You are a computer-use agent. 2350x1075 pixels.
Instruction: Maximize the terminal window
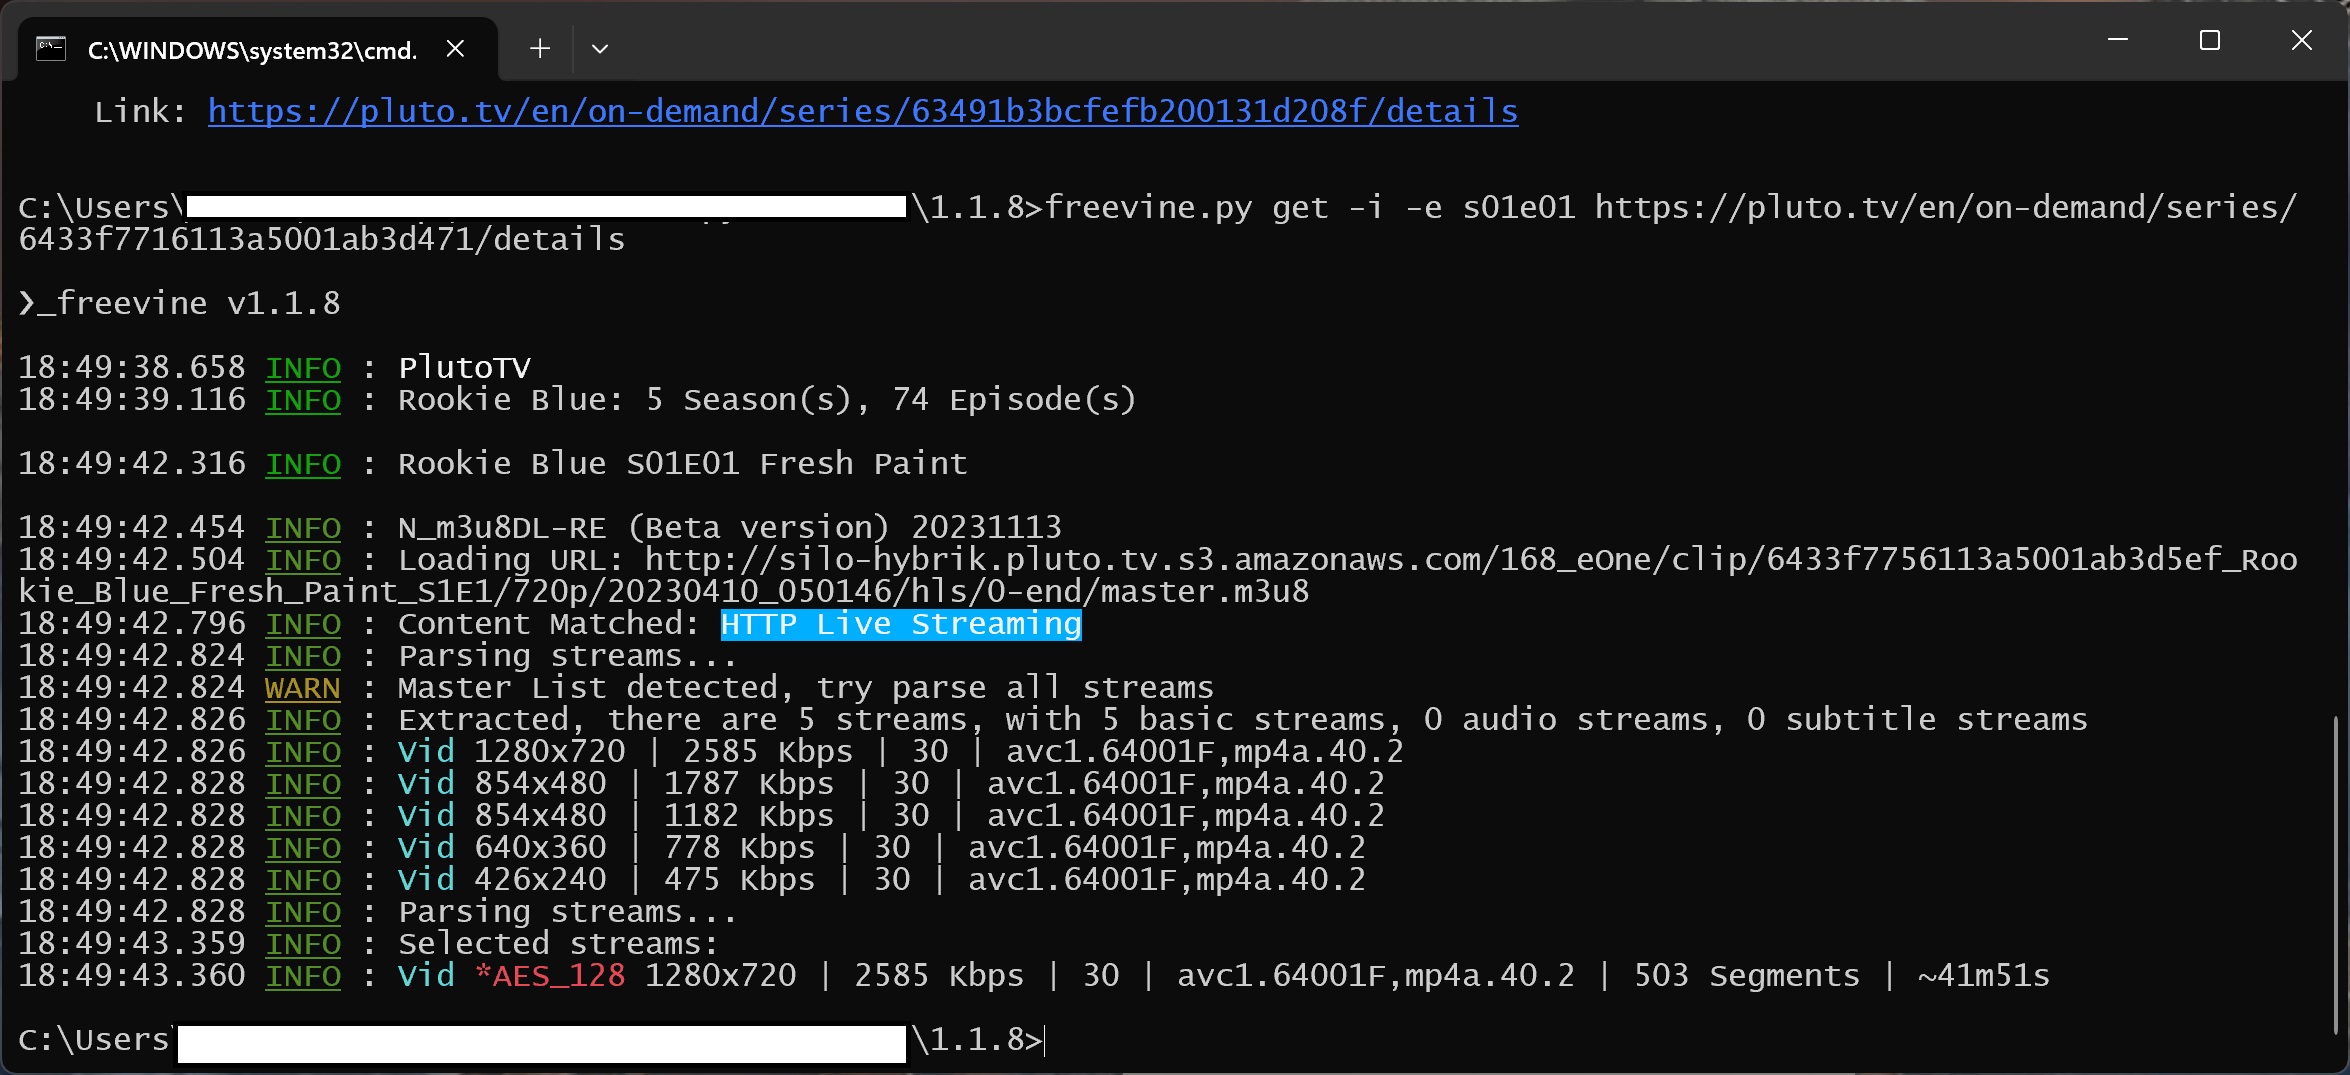coord(2209,40)
